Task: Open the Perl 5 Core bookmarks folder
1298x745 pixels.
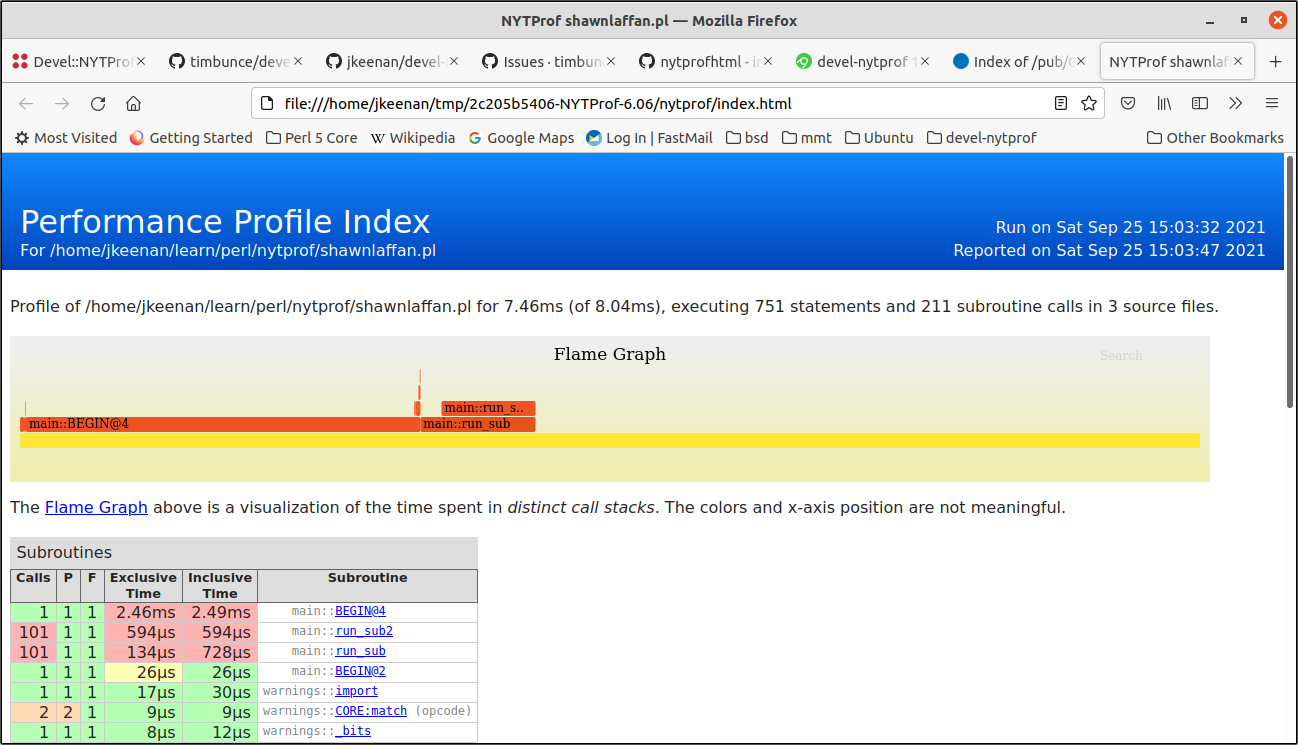Action: click(311, 138)
